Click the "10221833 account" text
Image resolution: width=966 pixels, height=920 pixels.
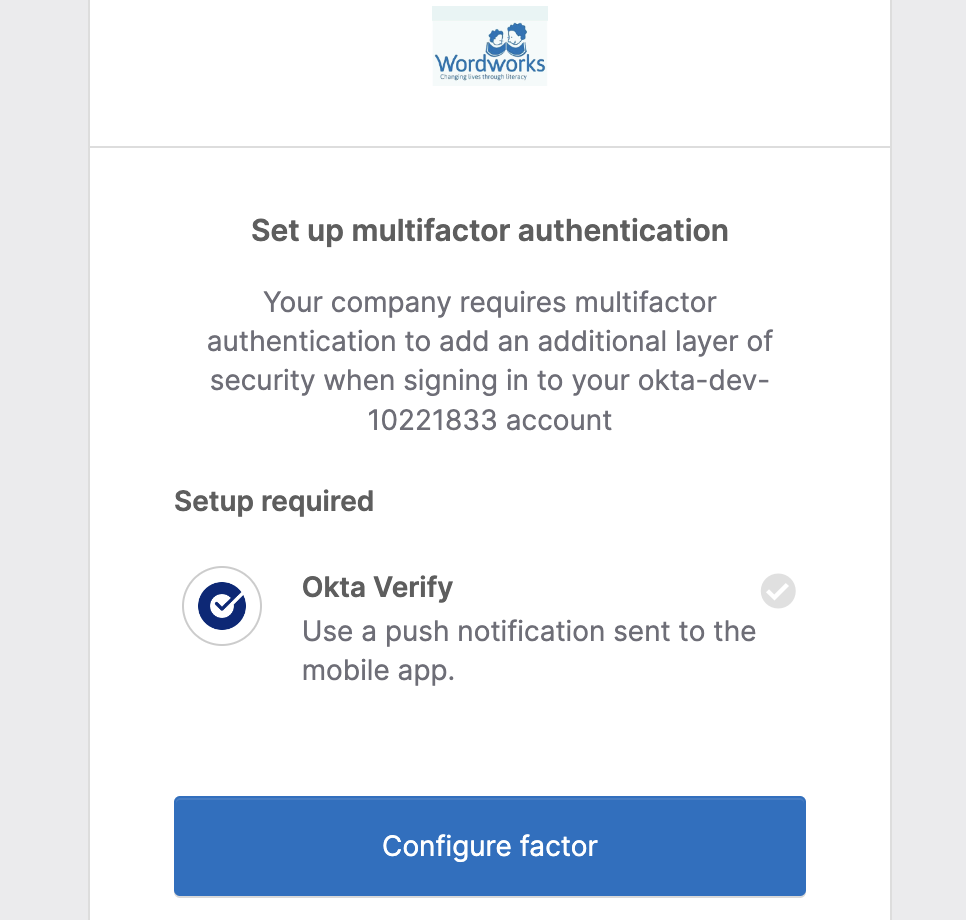pos(489,420)
